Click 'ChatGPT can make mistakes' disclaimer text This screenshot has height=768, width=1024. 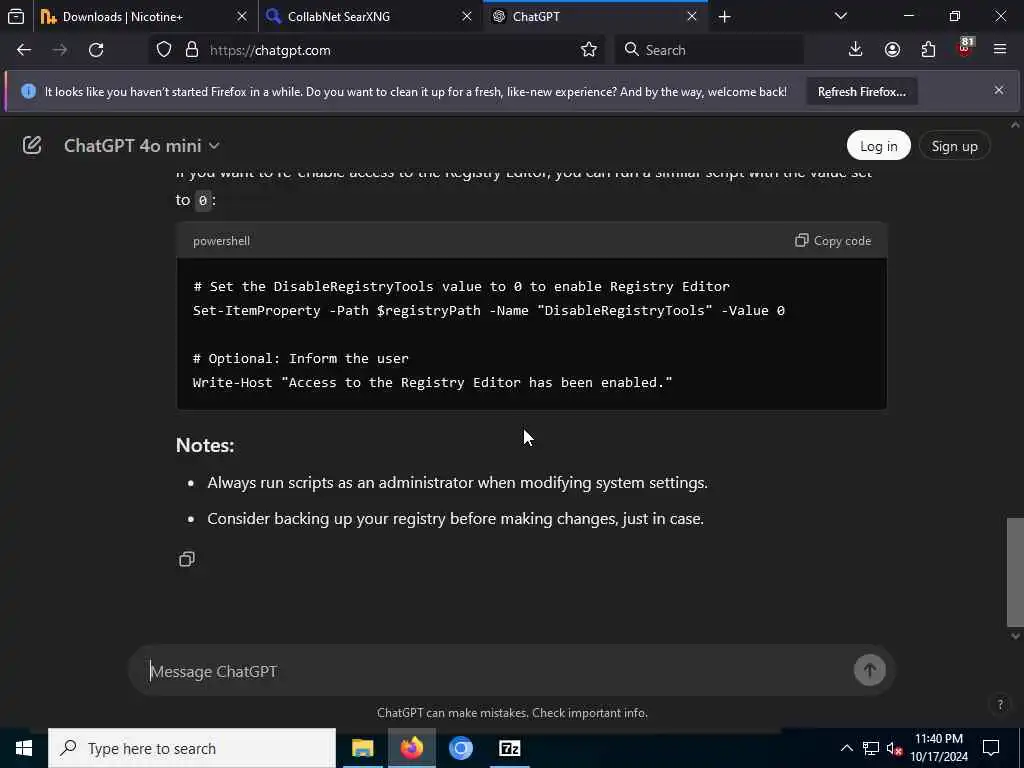pyautogui.click(x=453, y=712)
